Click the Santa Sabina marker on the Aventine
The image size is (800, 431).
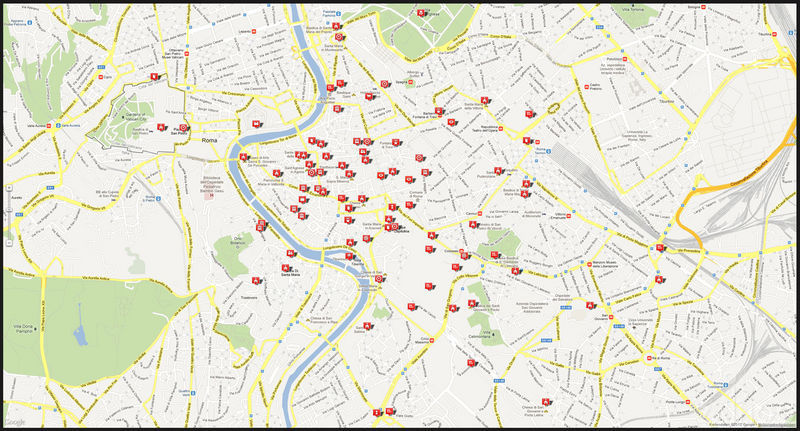pyautogui.click(x=367, y=326)
